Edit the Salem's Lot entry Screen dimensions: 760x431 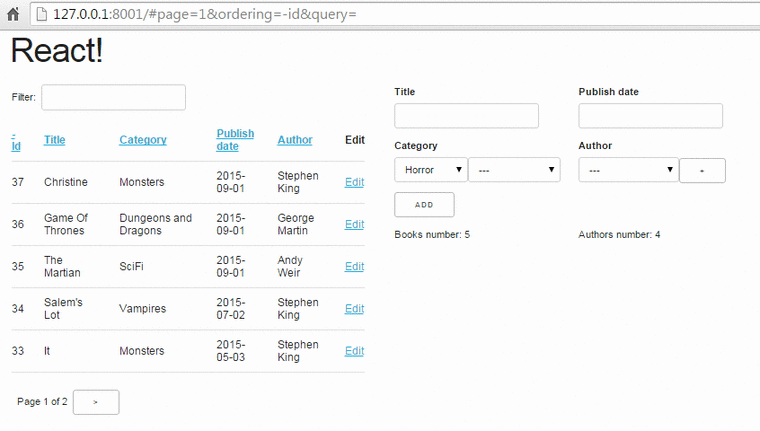[354, 308]
